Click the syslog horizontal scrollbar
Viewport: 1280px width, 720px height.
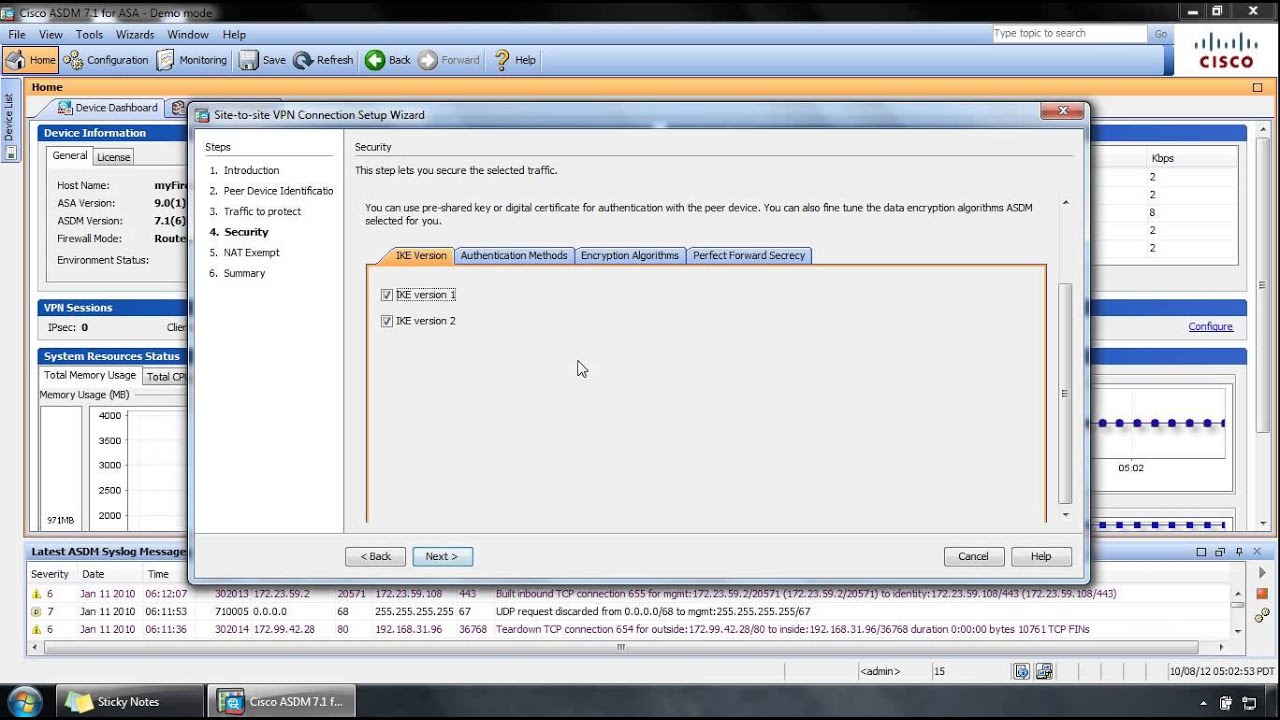click(x=620, y=647)
